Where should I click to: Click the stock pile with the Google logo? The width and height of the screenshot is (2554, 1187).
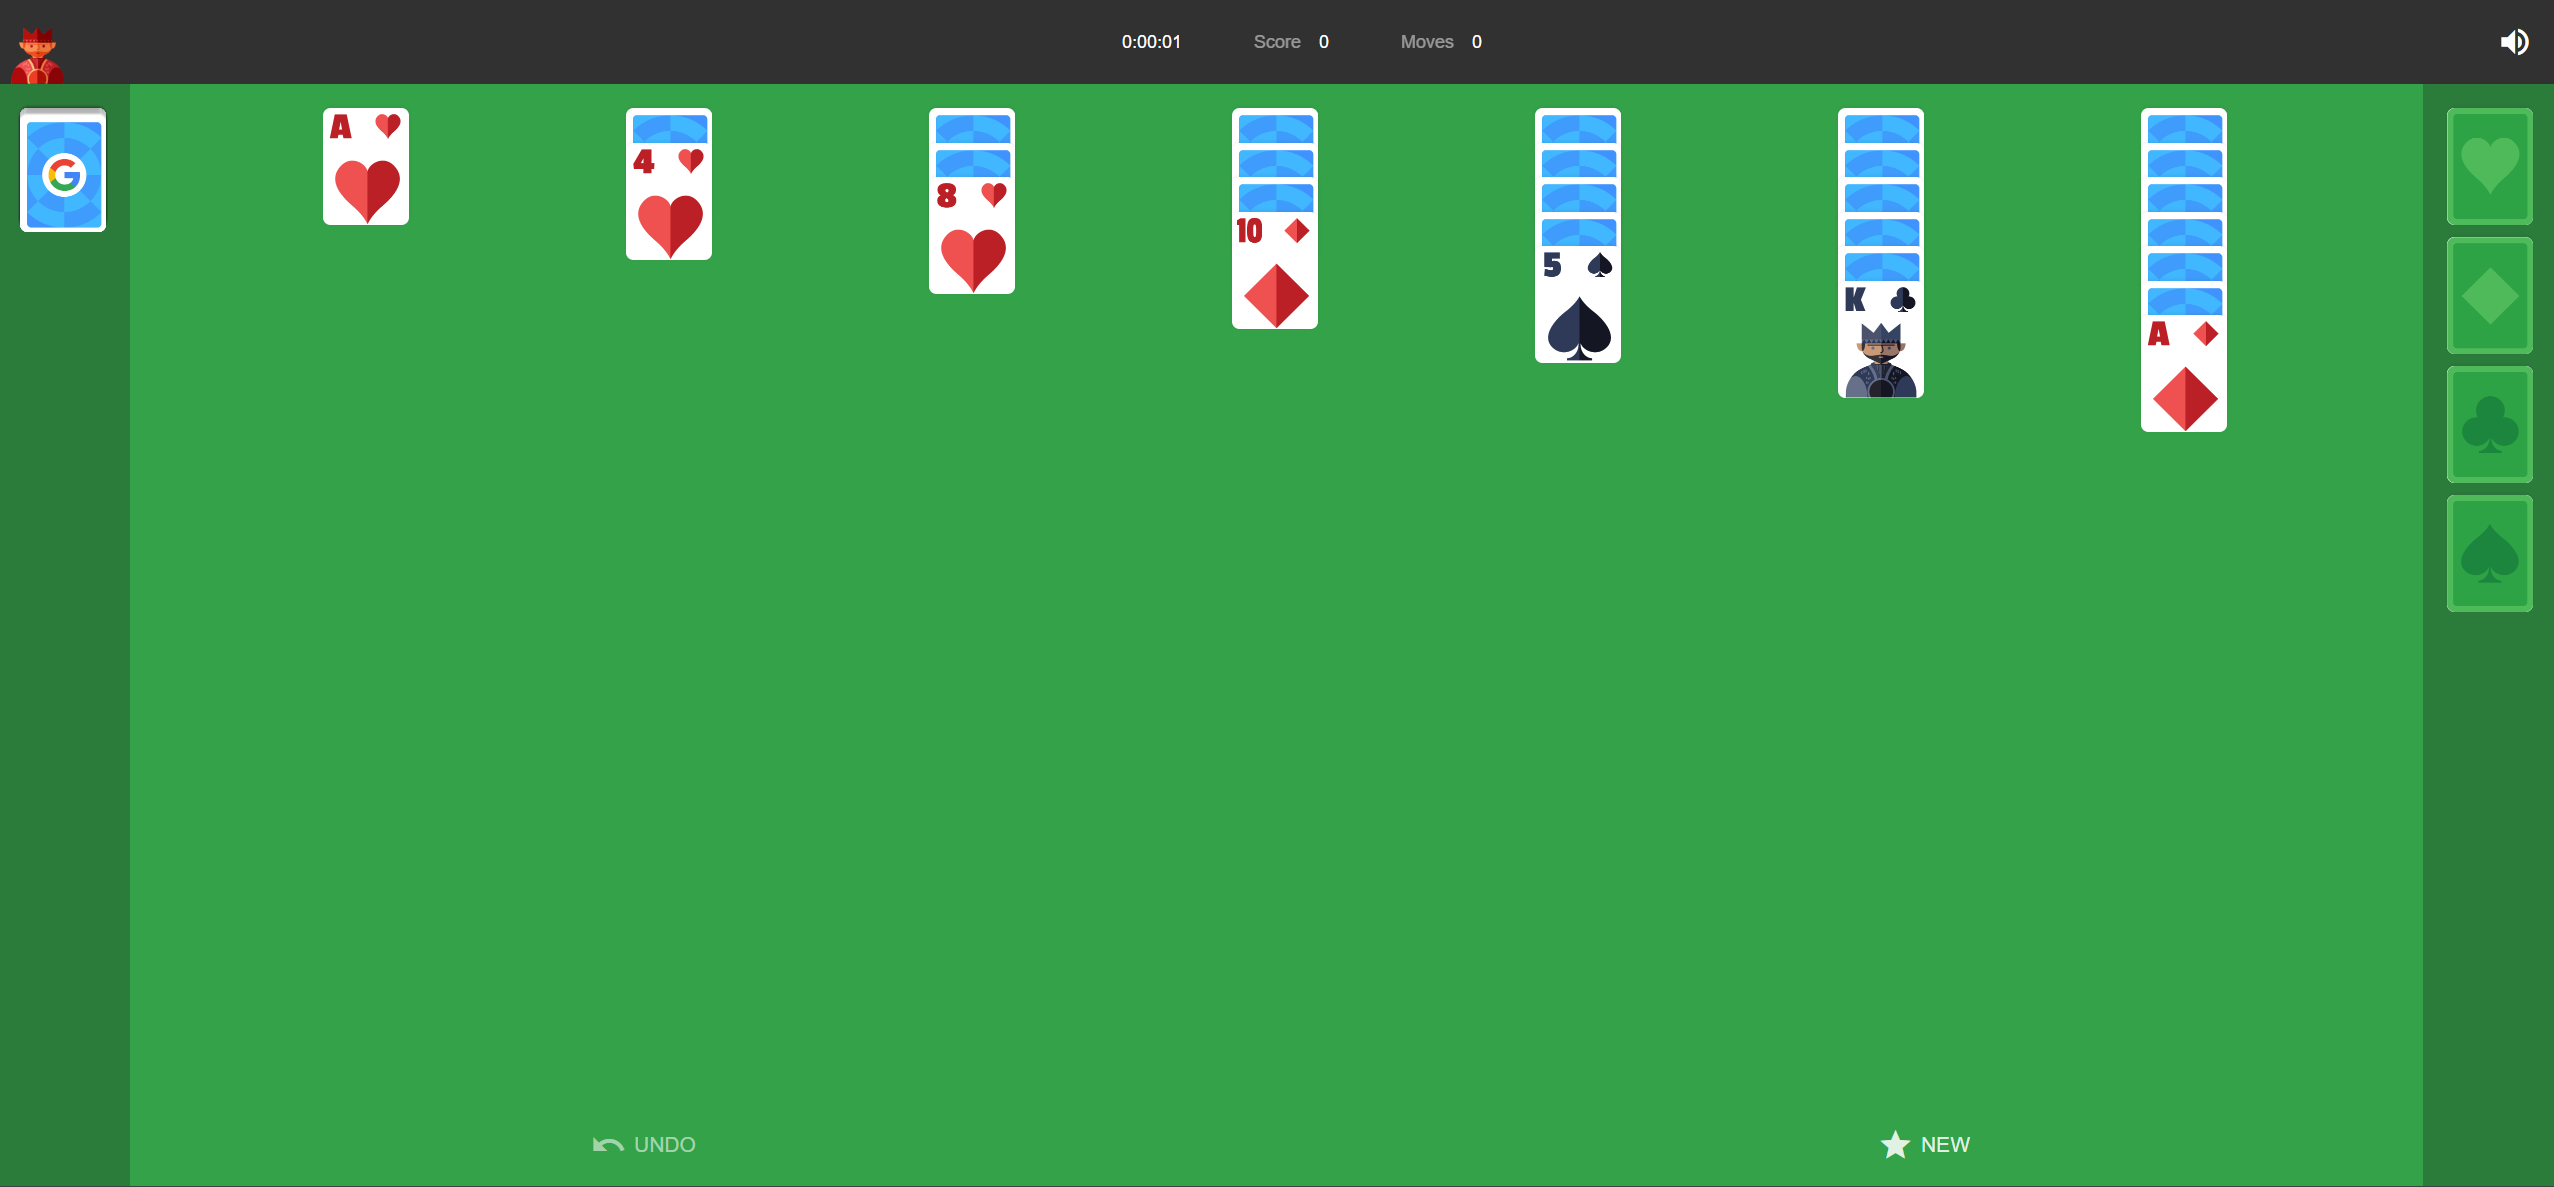(62, 169)
